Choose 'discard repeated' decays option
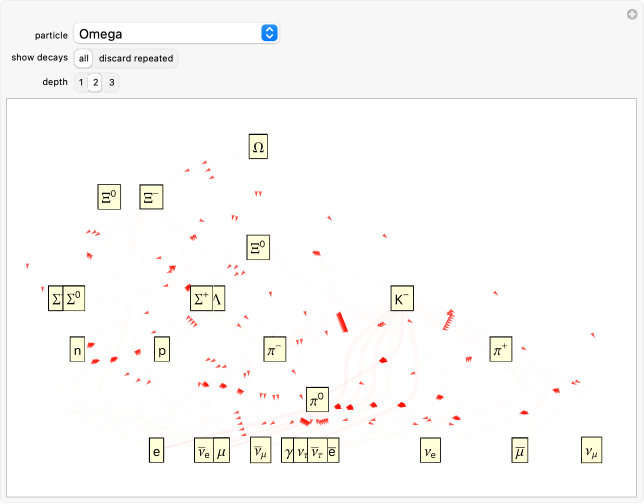This screenshot has width=644, height=504. pyautogui.click(x=135, y=58)
